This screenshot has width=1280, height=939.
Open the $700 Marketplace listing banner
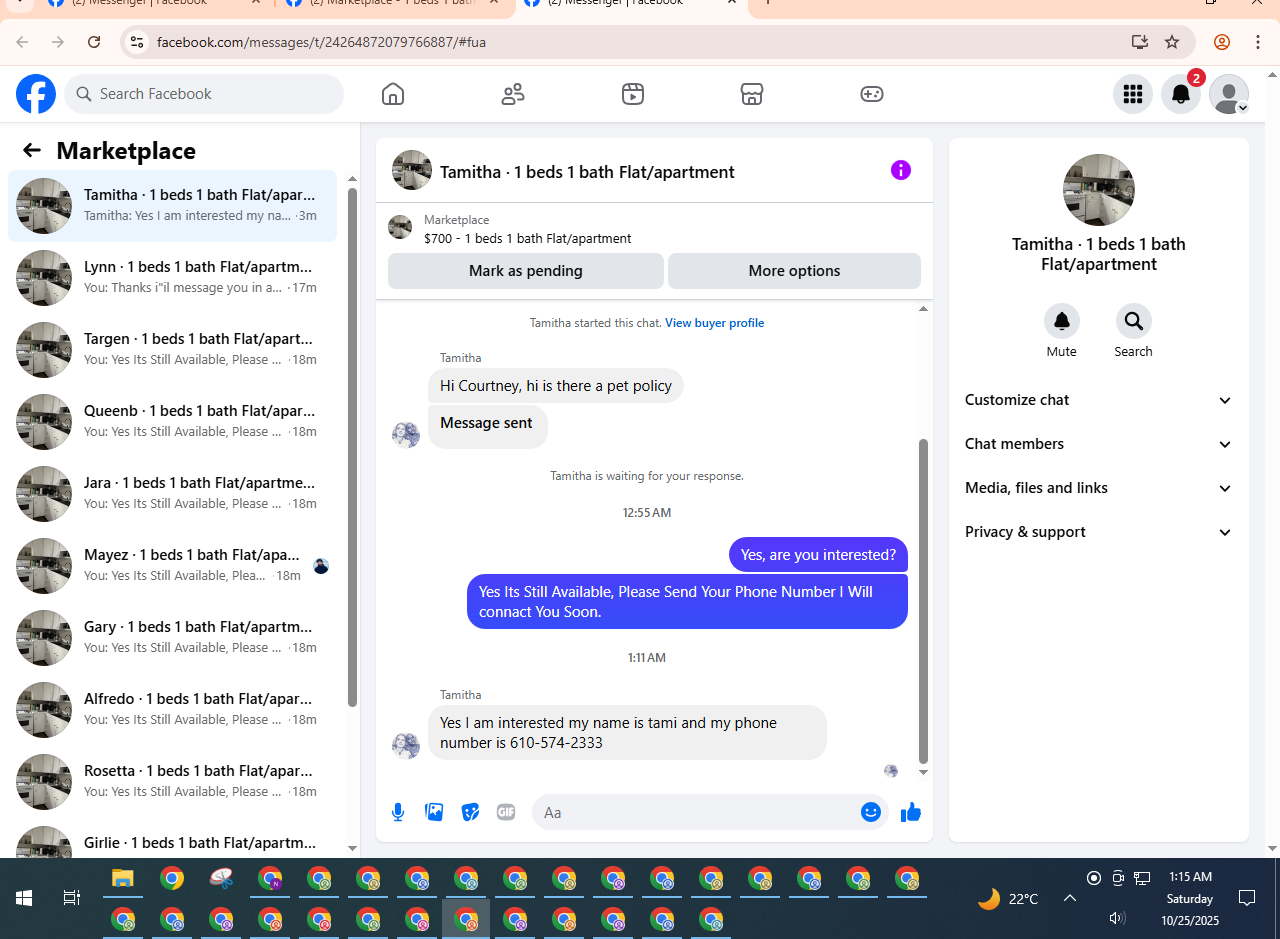[x=654, y=229]
